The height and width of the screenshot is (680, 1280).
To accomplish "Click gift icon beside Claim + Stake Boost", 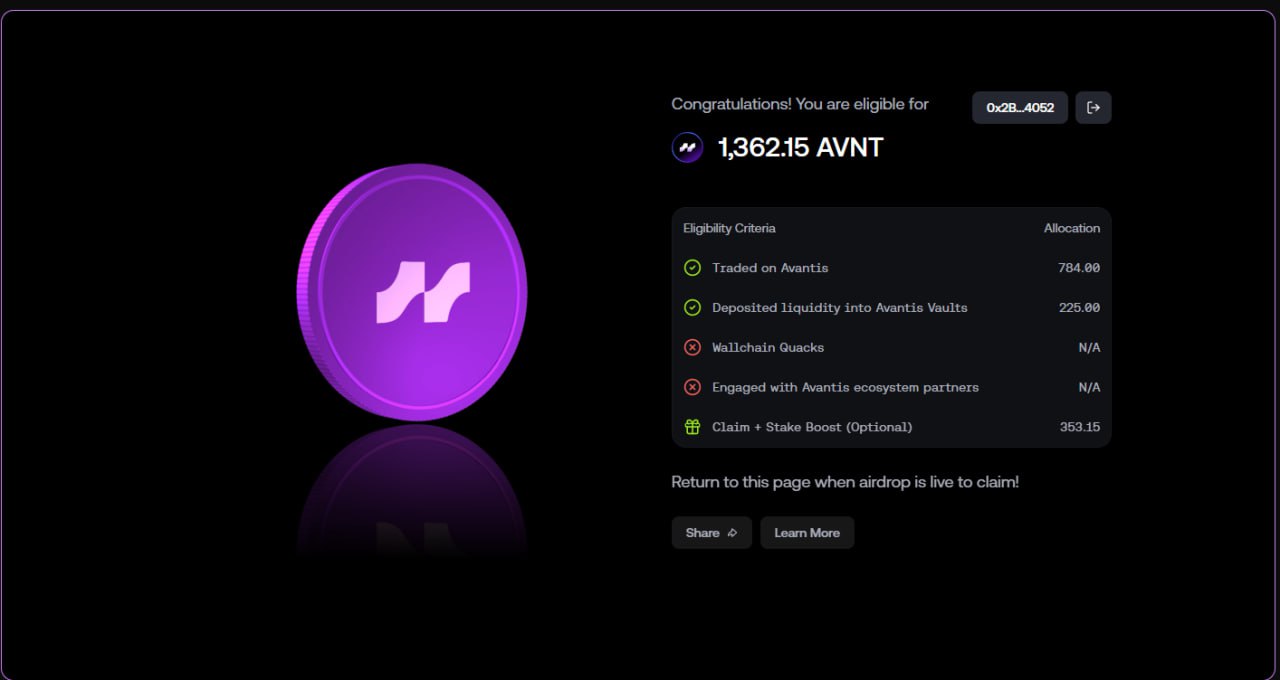I will [x=692, y=427].
